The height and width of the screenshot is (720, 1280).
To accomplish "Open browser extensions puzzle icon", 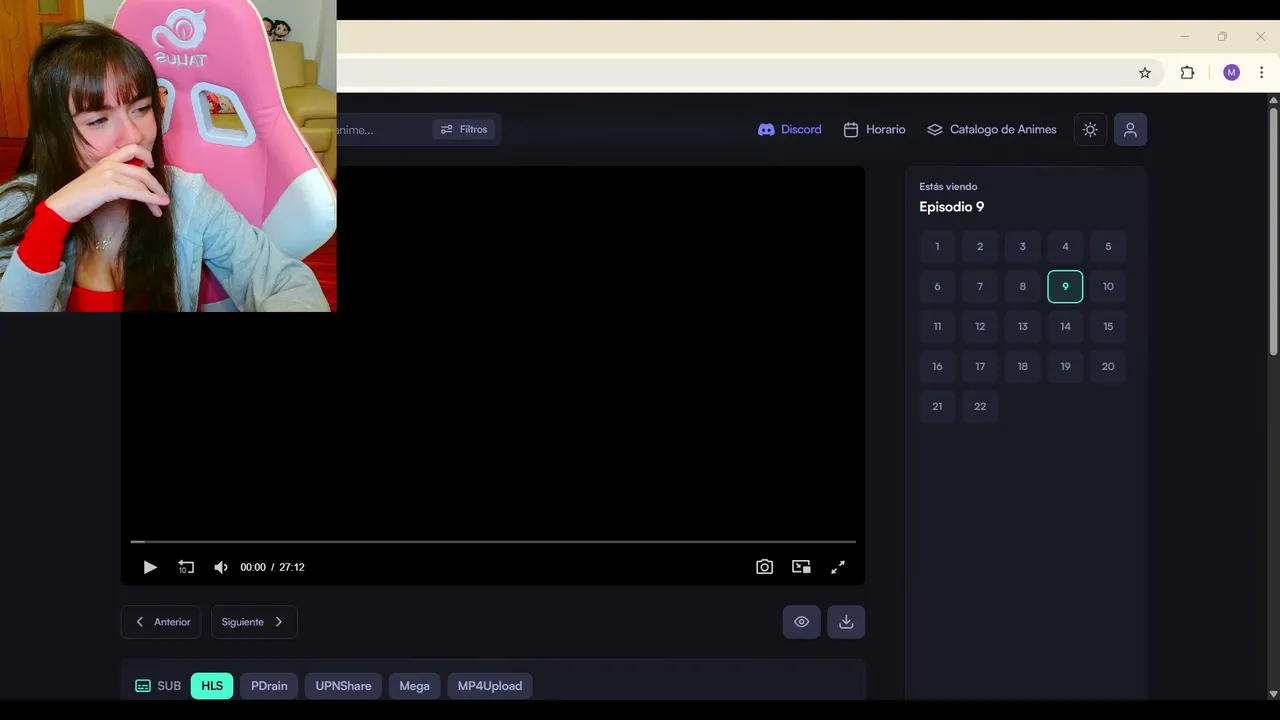I will coord(1187,72).
